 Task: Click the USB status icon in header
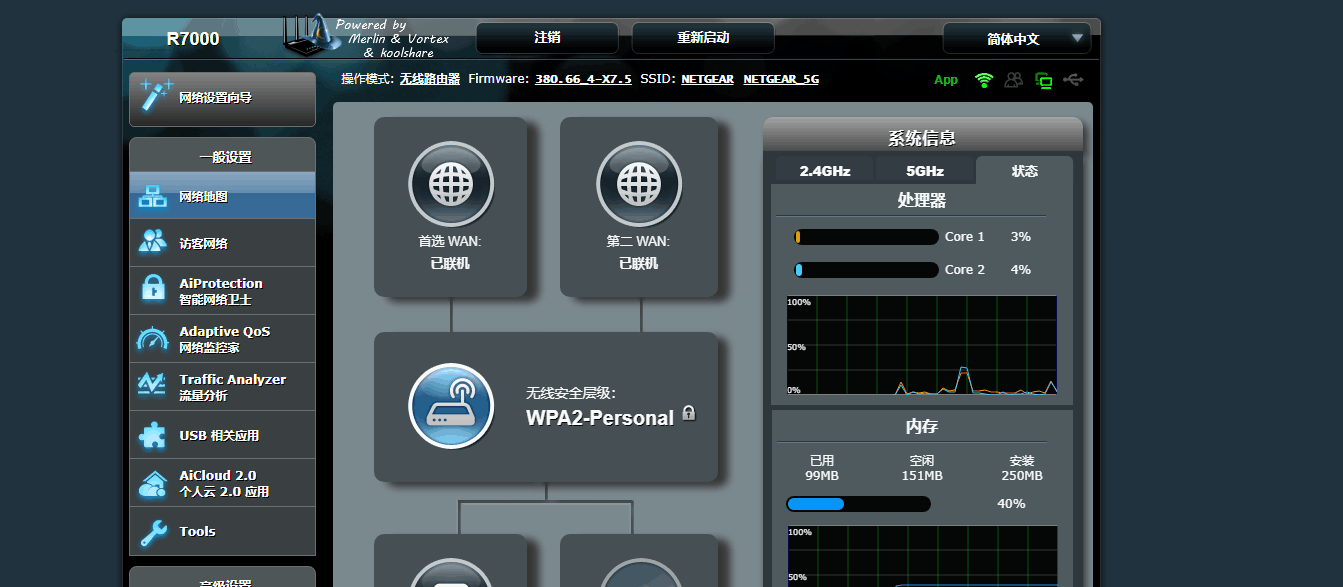pos(1074,80)
